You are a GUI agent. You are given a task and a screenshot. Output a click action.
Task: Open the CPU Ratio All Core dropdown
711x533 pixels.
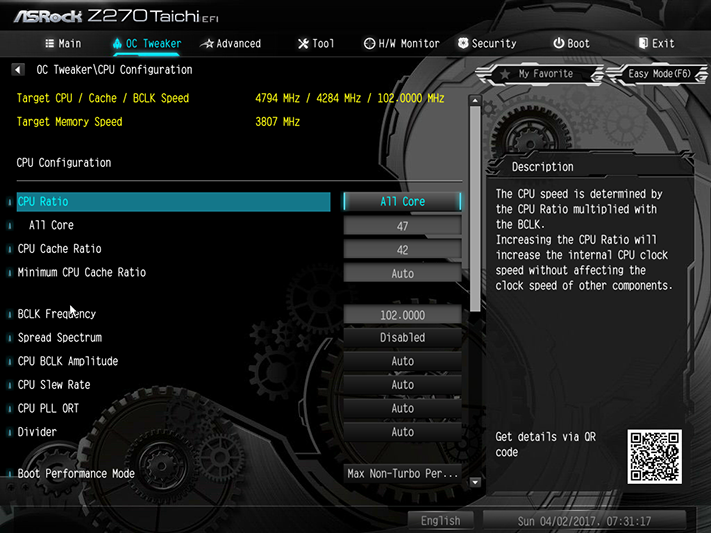(402, 201)
